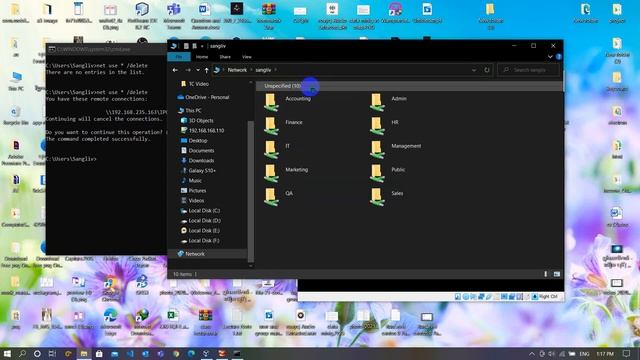
Task: Open Explorer help with the question-mark icon
Action: tap(559, 57)
